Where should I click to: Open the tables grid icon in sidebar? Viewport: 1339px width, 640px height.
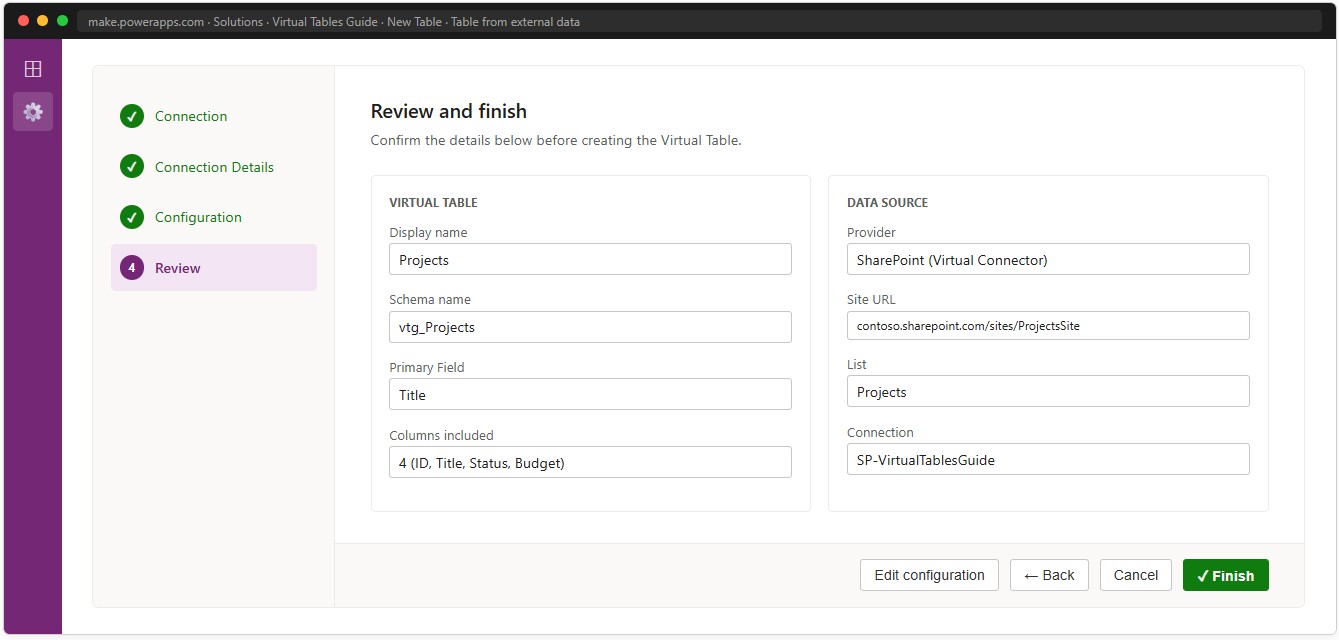[33, 69]
